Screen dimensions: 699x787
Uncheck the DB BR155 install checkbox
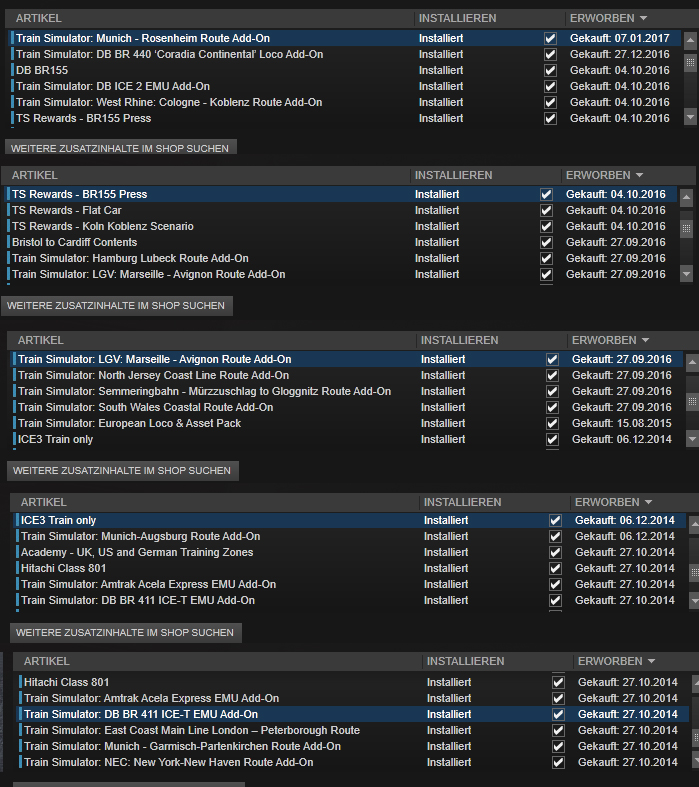(550, 70)
